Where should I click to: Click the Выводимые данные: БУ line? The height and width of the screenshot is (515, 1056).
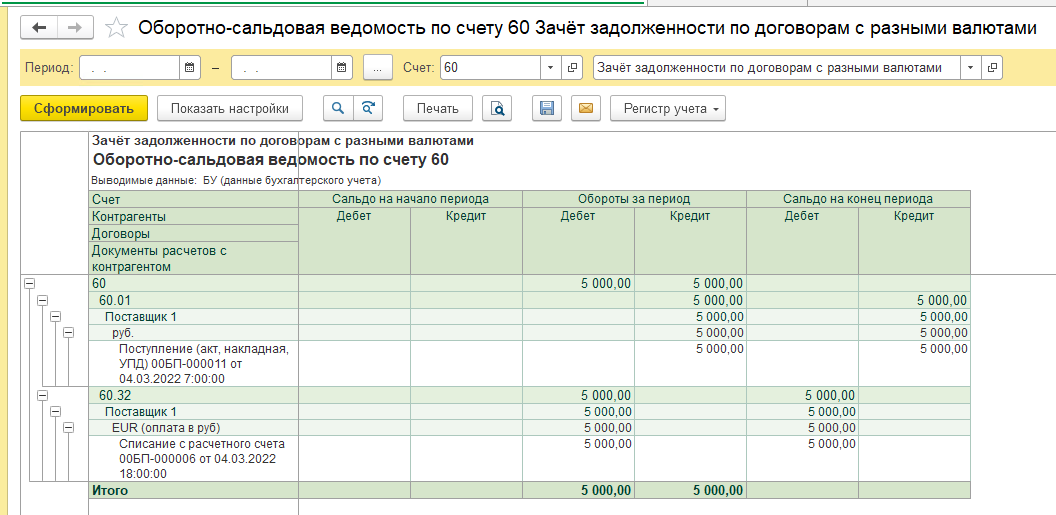point(236,180)
